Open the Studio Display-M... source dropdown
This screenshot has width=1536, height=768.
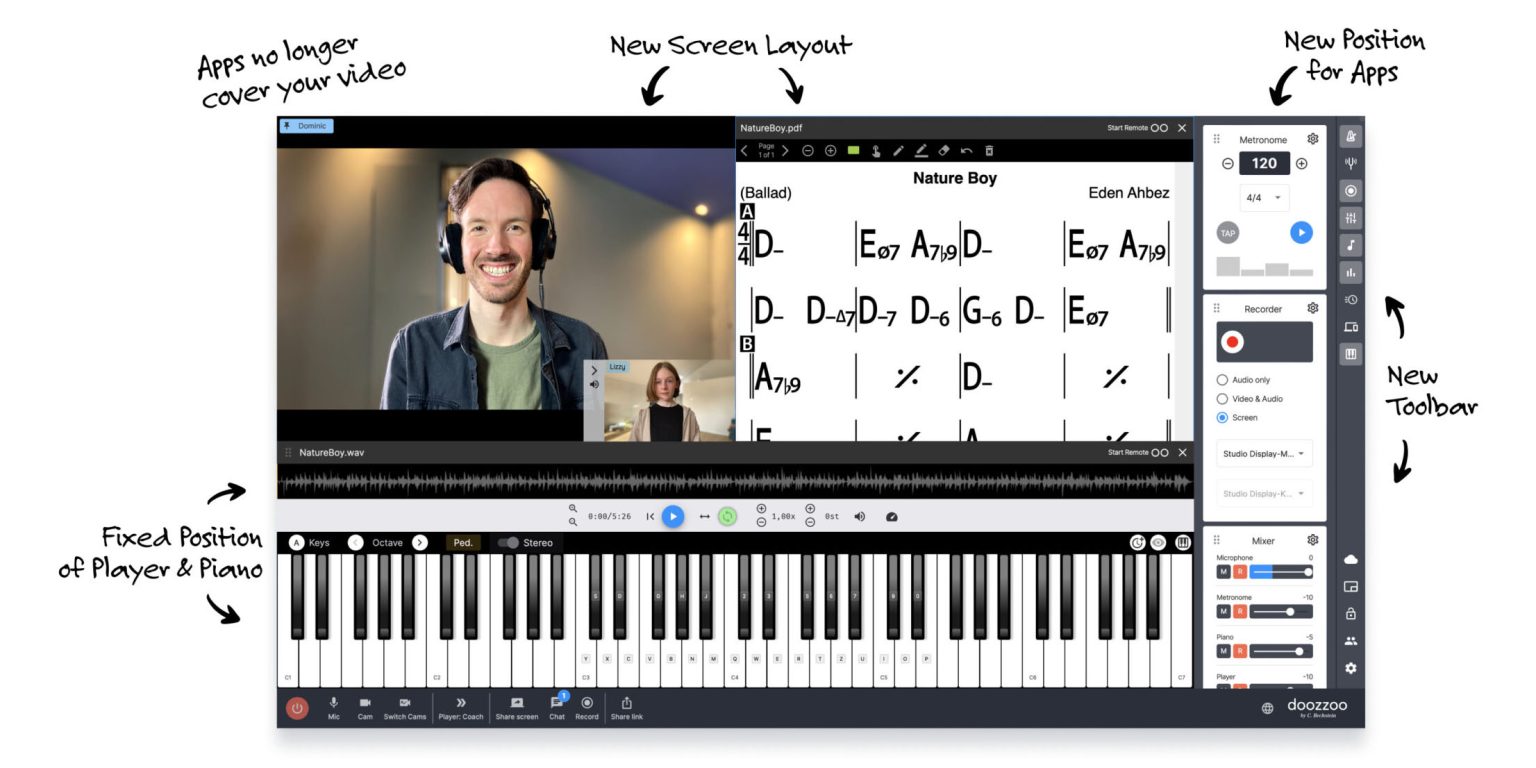click(1264, 454)
